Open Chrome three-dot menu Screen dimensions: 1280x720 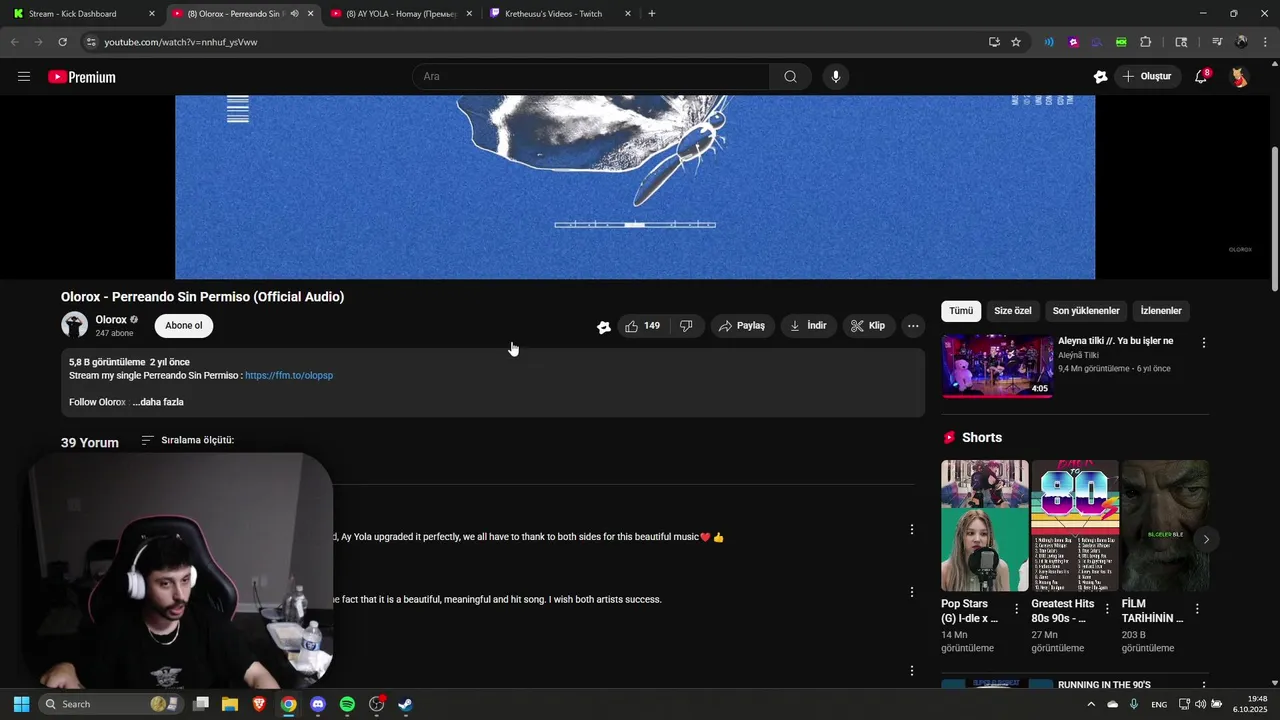coord(1263,42)
